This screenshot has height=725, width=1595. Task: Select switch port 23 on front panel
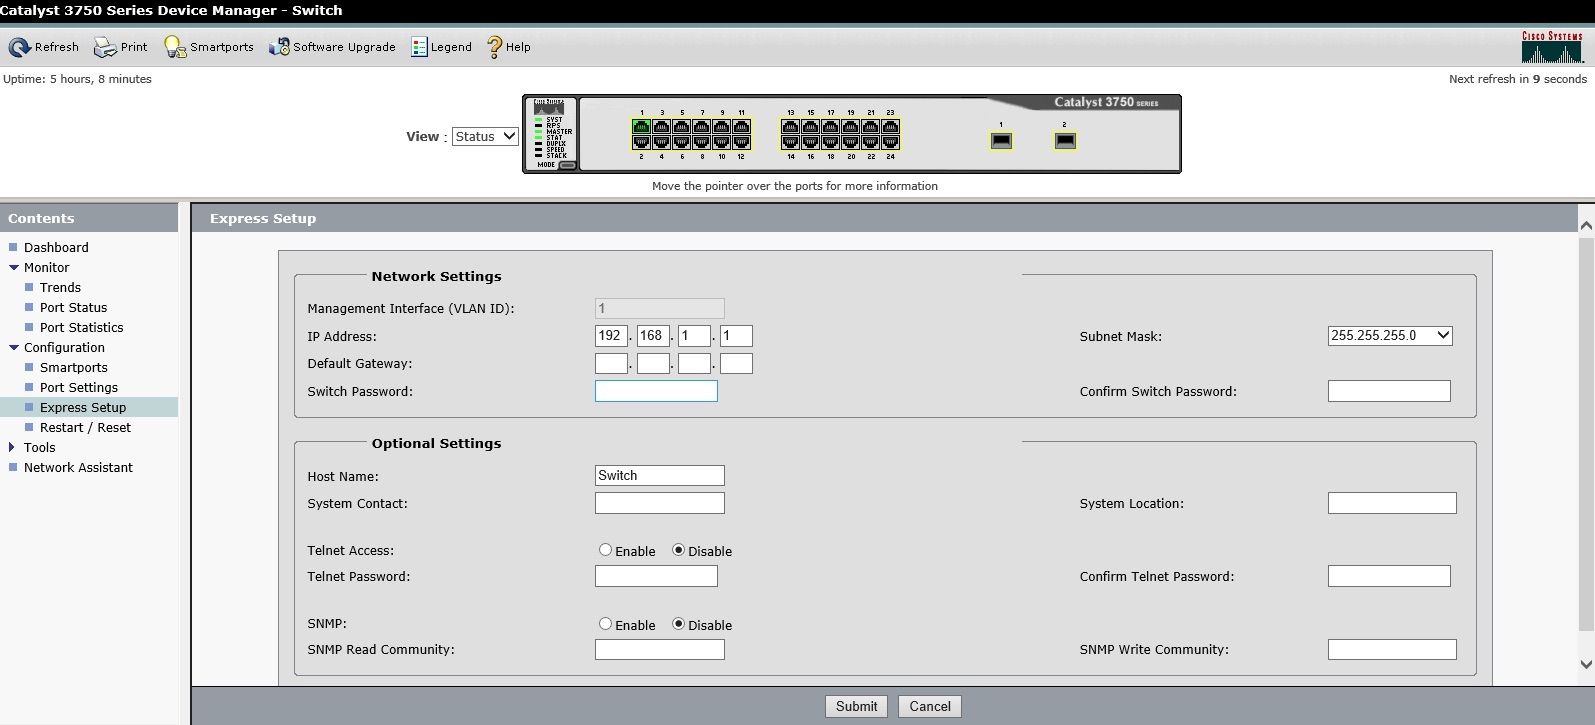tap(890, 127)
